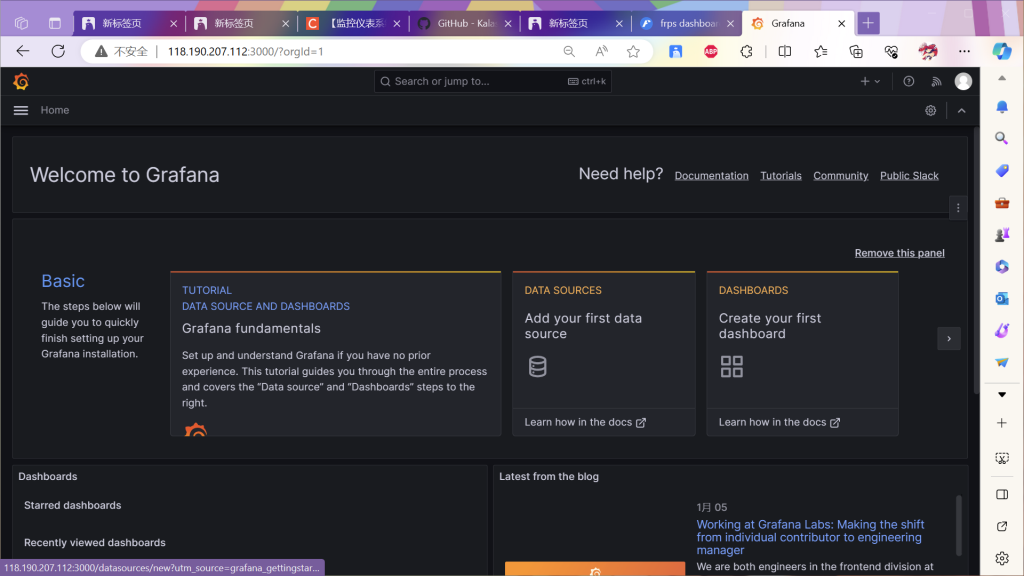Open the Community link
The image size is (1024, 576).
(840, 176)
